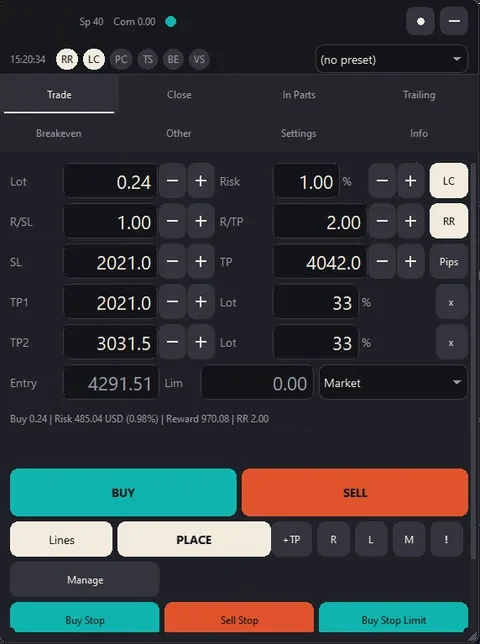
Task: Decrease the R/SL value with minus
Action: click(x=172, y=221)
